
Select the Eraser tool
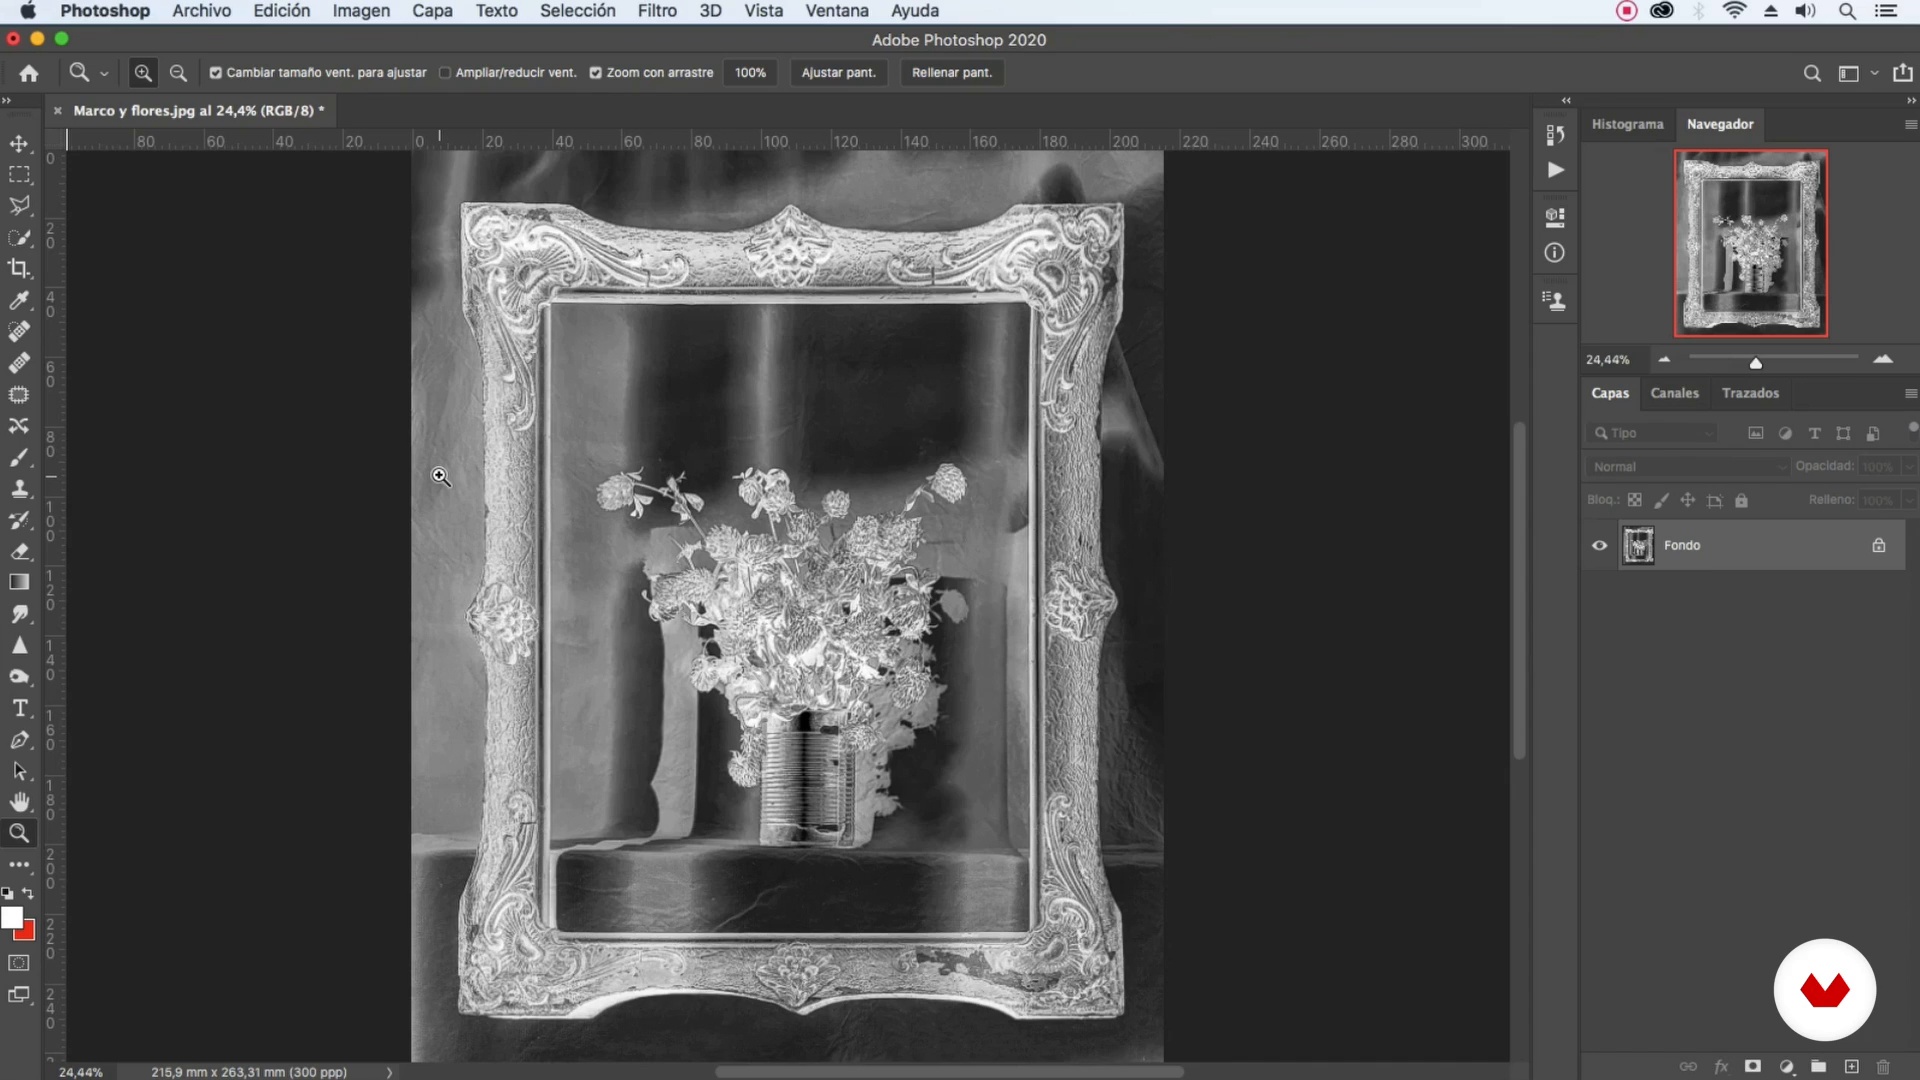(19, 551)
